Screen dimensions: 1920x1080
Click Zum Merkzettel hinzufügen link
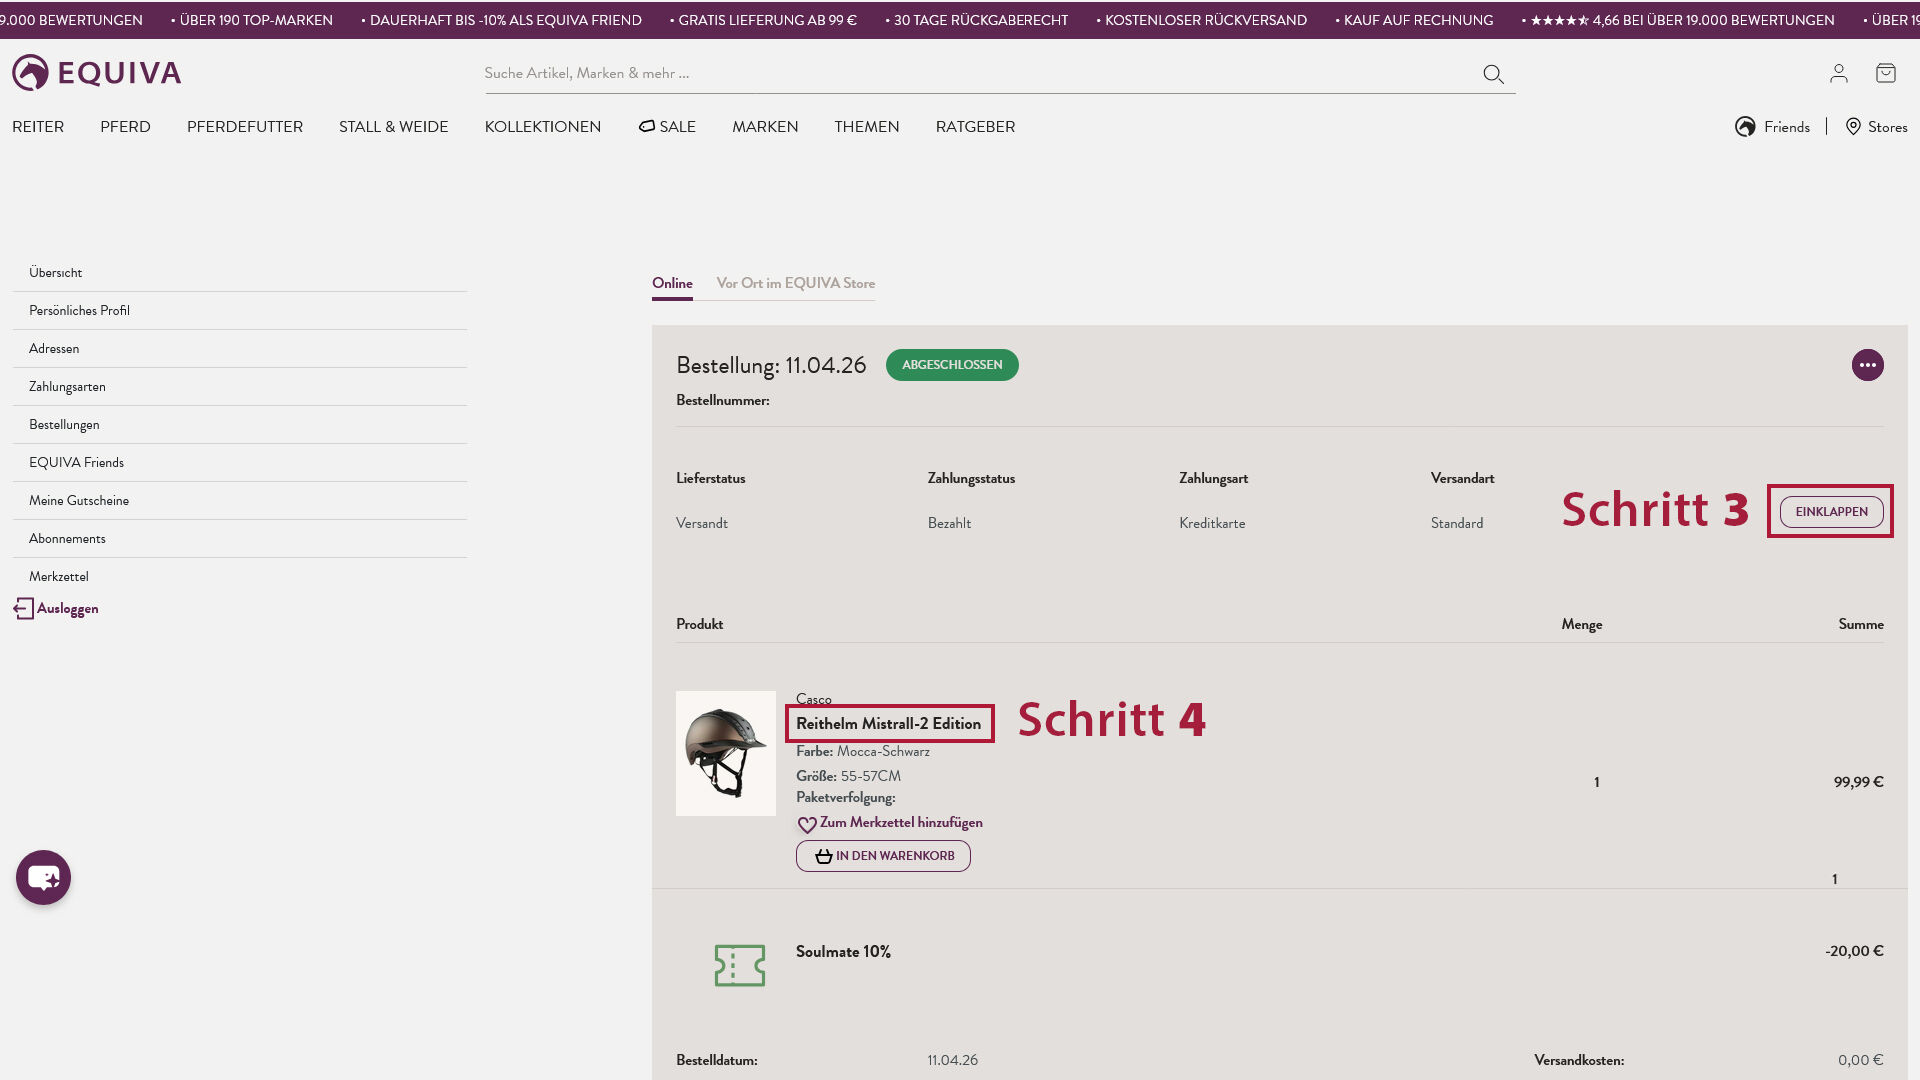(x=901, y=823)
